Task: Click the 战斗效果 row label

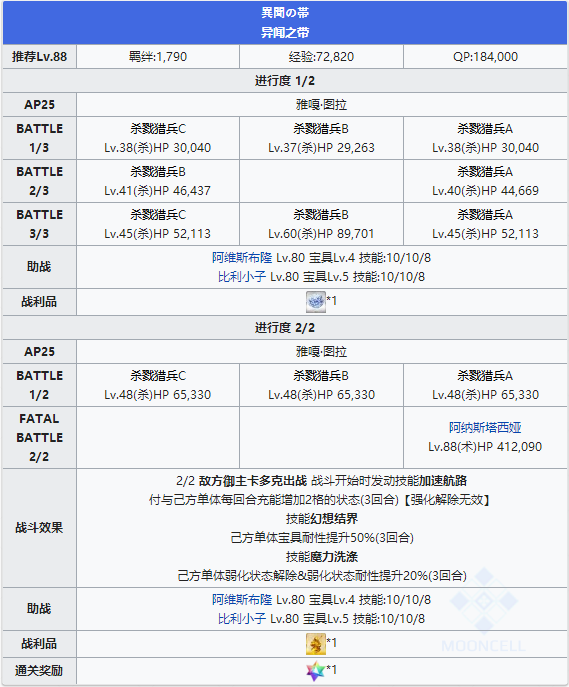Action: (x=39, y=528)
